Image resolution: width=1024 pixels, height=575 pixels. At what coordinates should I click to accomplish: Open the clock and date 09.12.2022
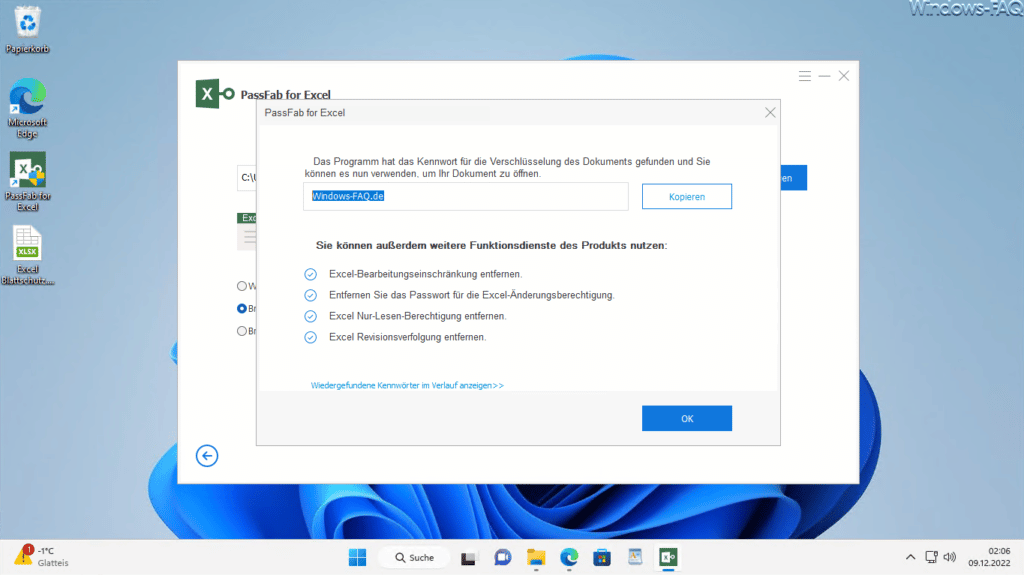point(989,557)
